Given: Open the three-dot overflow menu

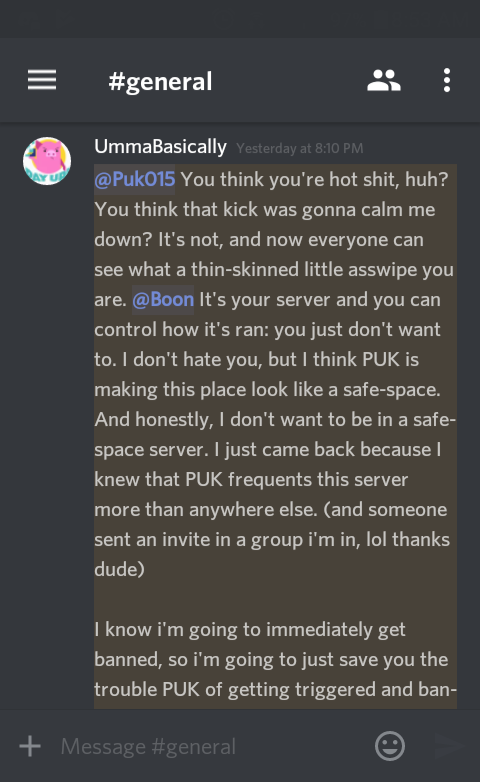Looking at the screenshot, I should coord(447,80).
